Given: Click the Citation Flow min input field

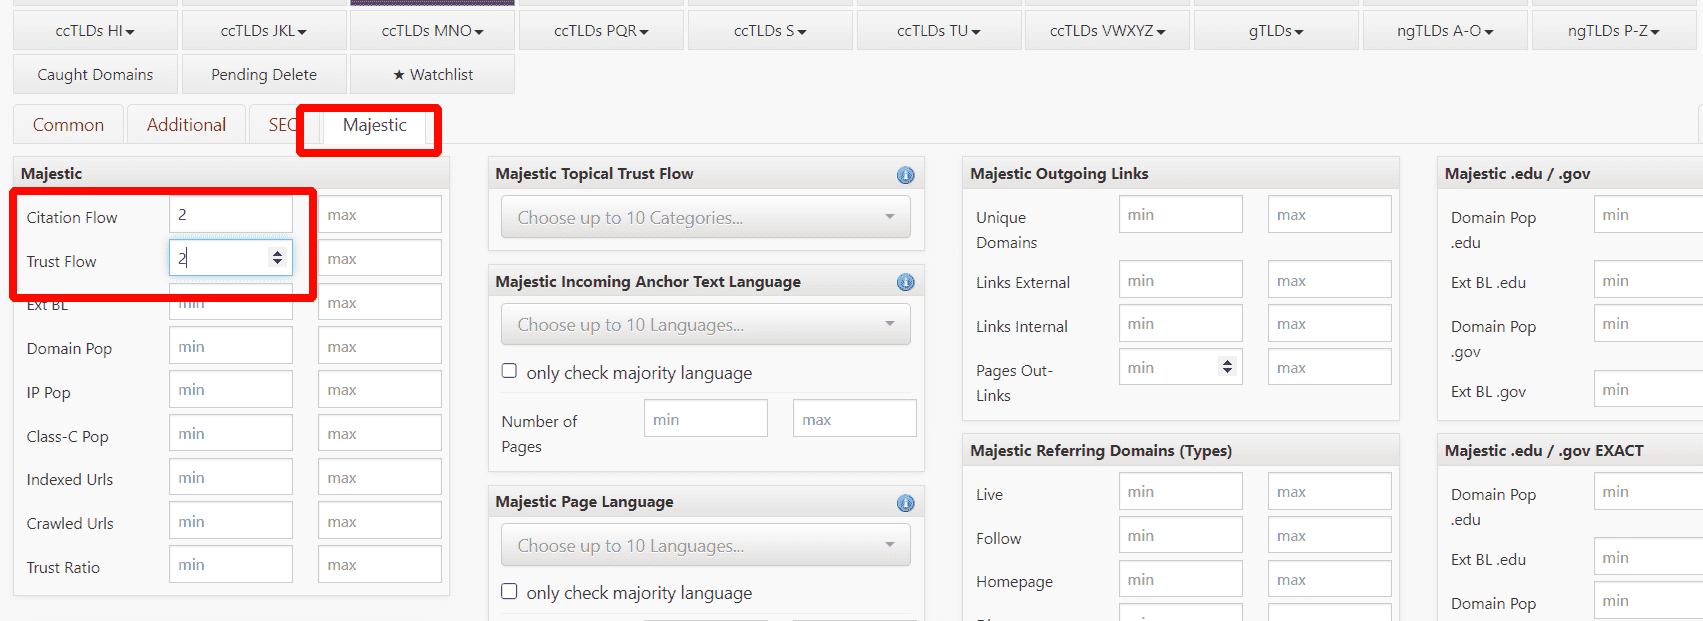Looking at the screenshot, I should point(230,215).
